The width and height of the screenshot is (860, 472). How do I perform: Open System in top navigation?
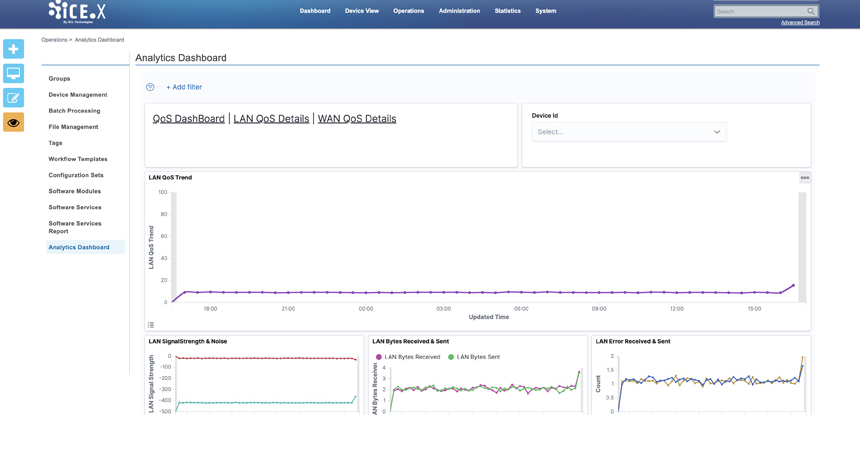click(x=546, y=11)
